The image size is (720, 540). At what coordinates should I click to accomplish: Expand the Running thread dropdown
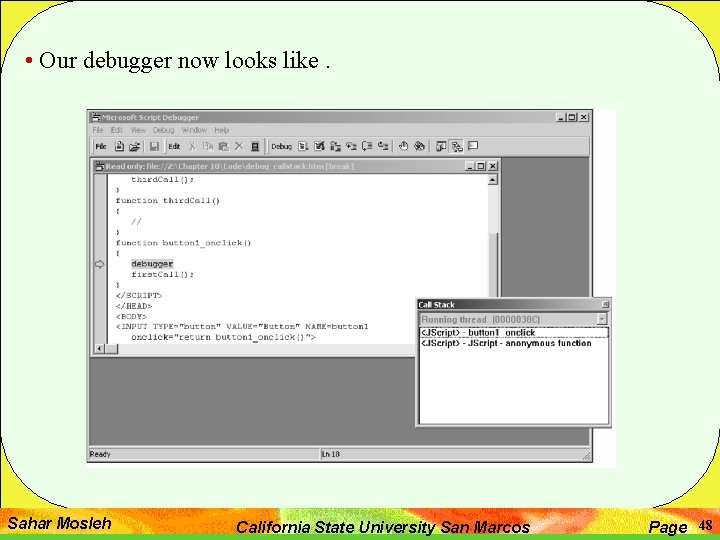coord(602,319)
